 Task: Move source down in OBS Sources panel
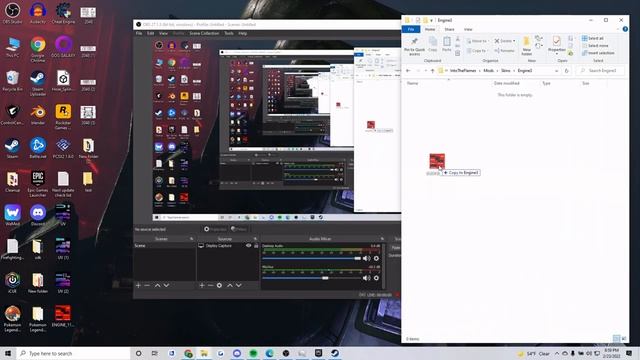click(238, 285)
